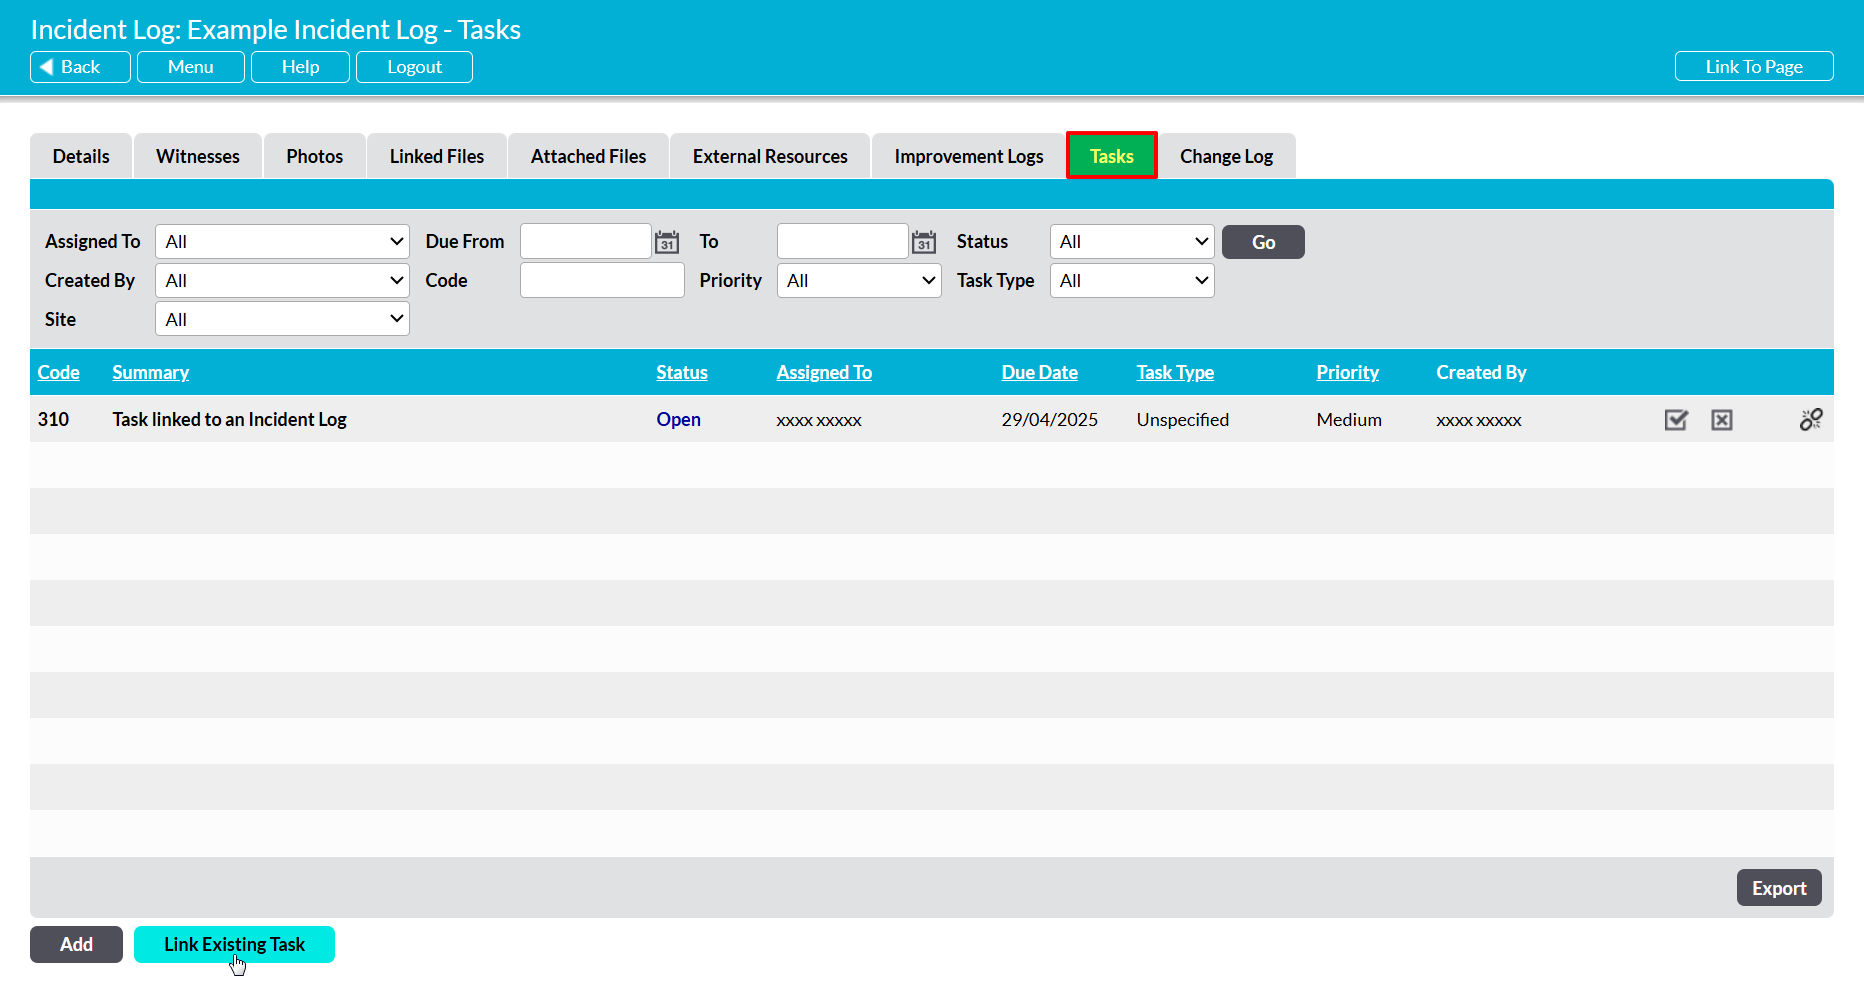Image resolution: width=1864 pixels, height=994 pixels.
Task: Click the Back button
Action: click(80, 67)
